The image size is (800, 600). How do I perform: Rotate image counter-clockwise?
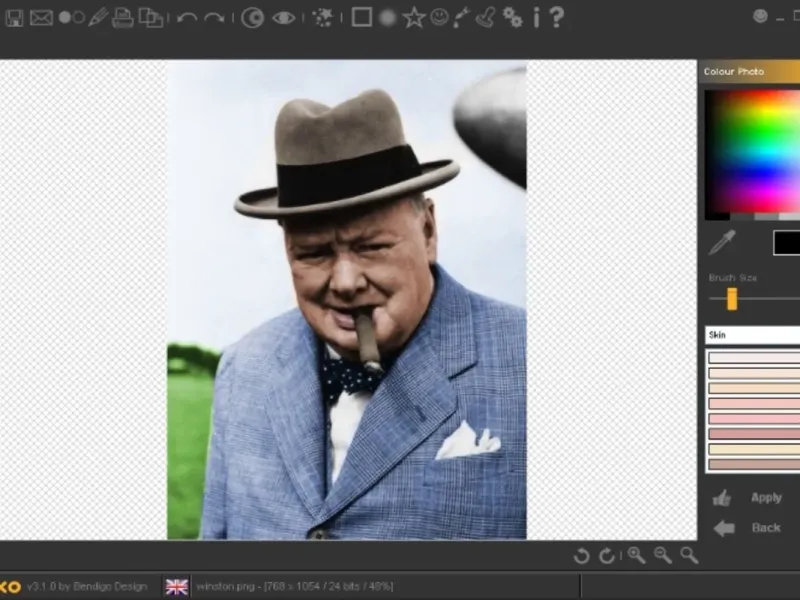(581, 556)
